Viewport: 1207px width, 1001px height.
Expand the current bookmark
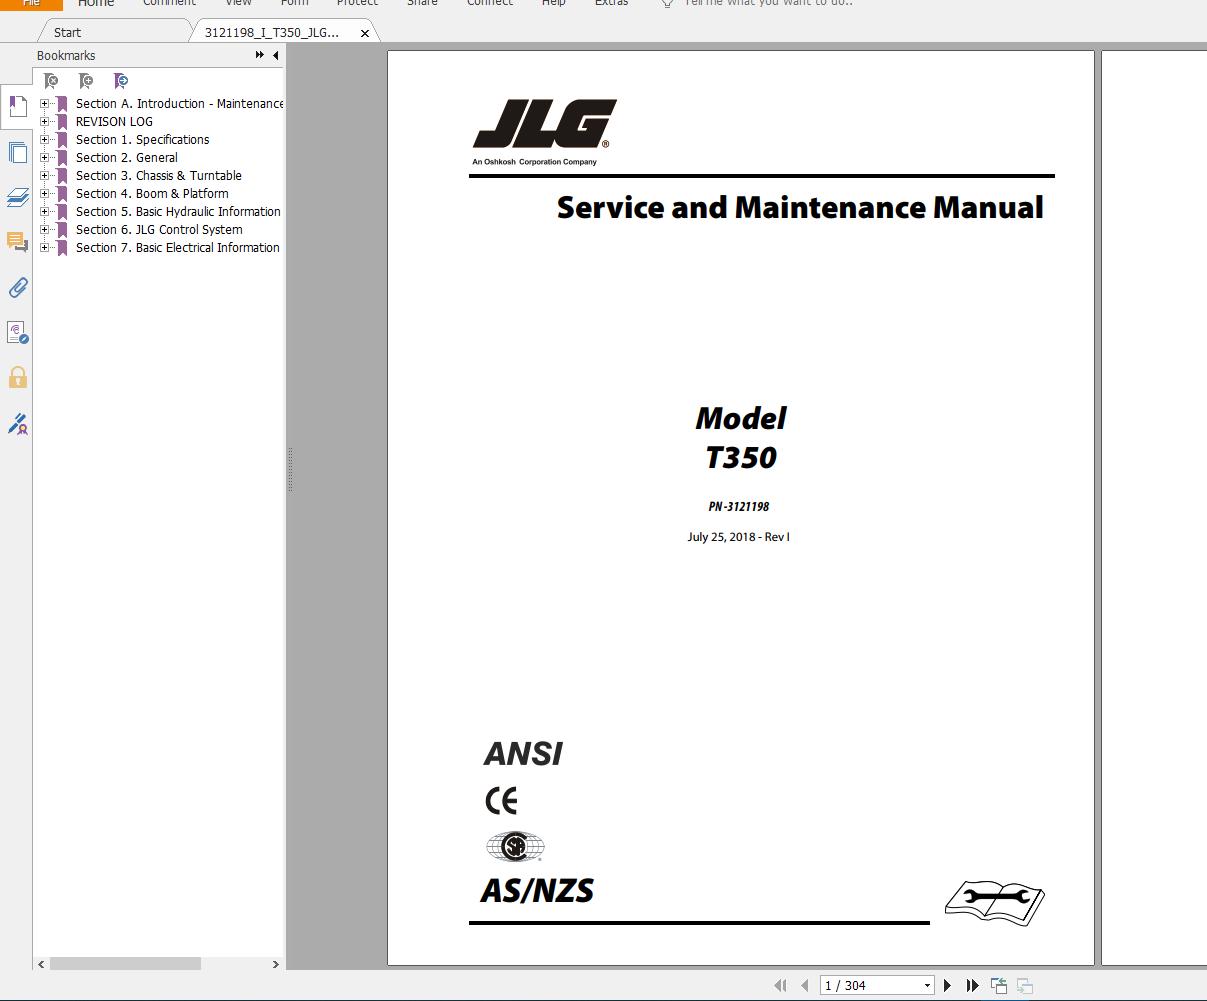point(121,80)
